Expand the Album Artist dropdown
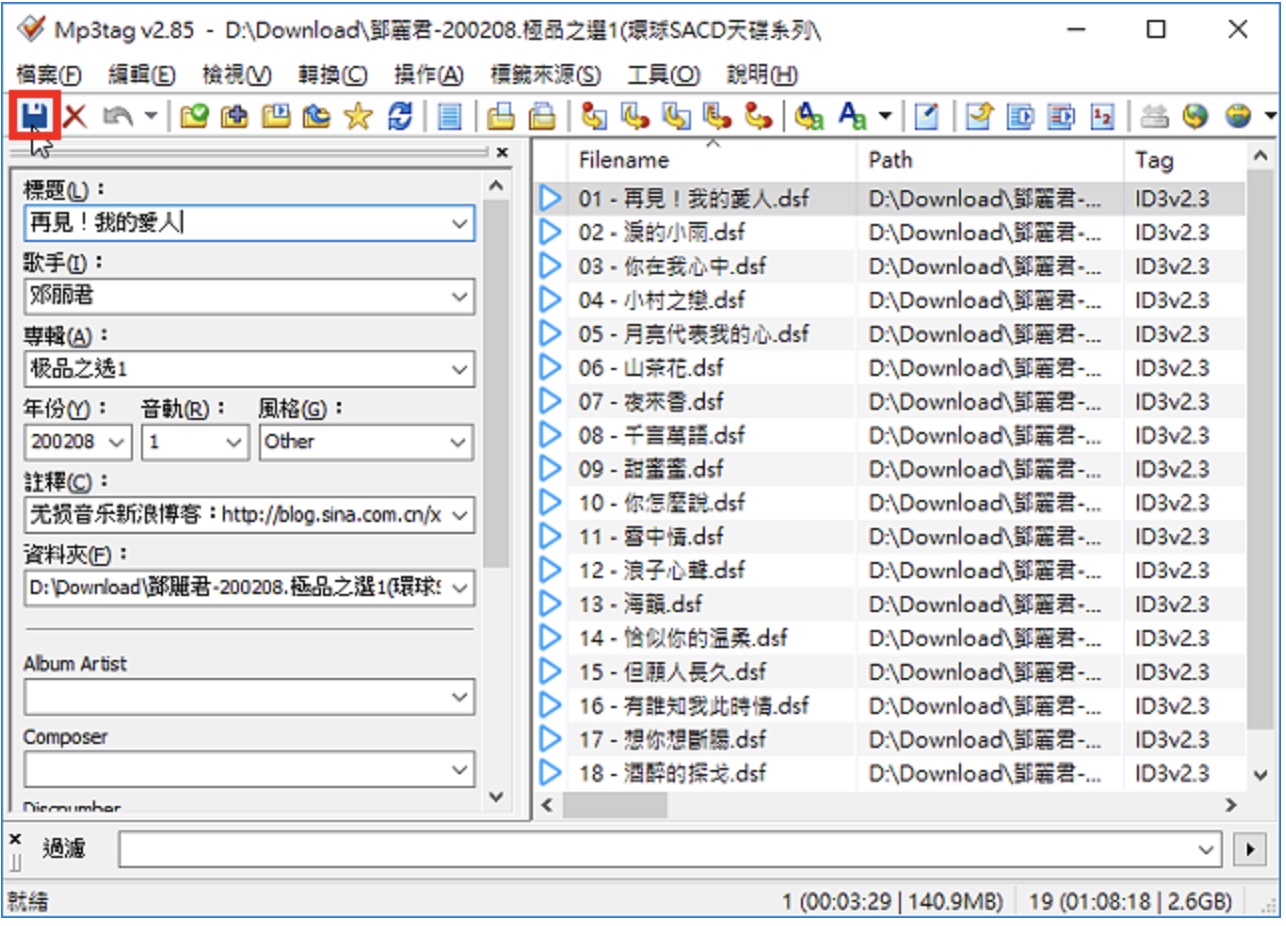 [460, 696]
